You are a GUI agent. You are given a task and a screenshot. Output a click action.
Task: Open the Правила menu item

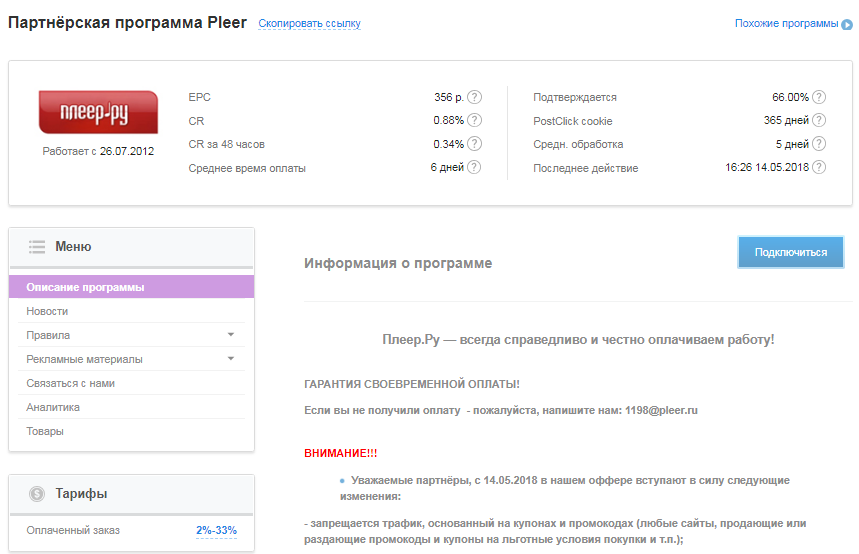tap(131, 335)
